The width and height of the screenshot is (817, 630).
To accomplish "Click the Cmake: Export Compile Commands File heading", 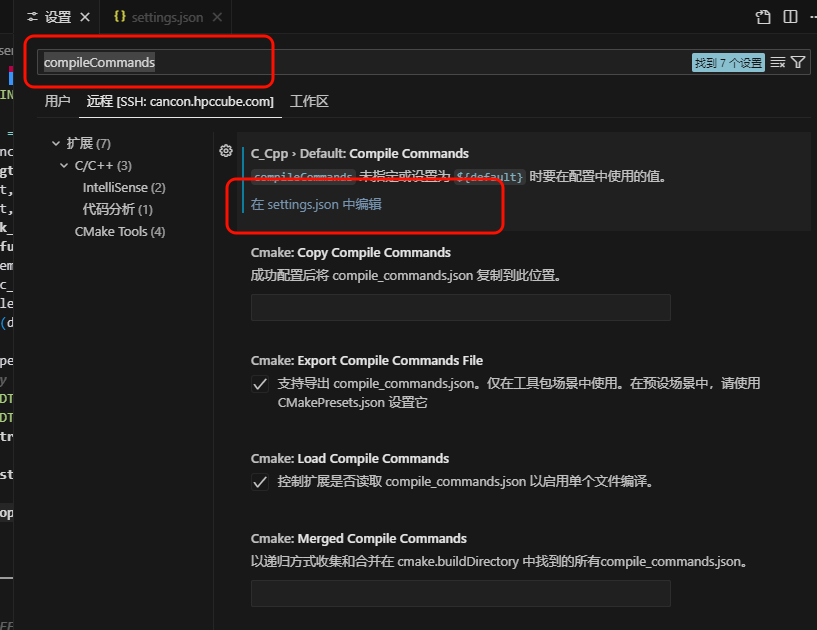I will point(367,361).
